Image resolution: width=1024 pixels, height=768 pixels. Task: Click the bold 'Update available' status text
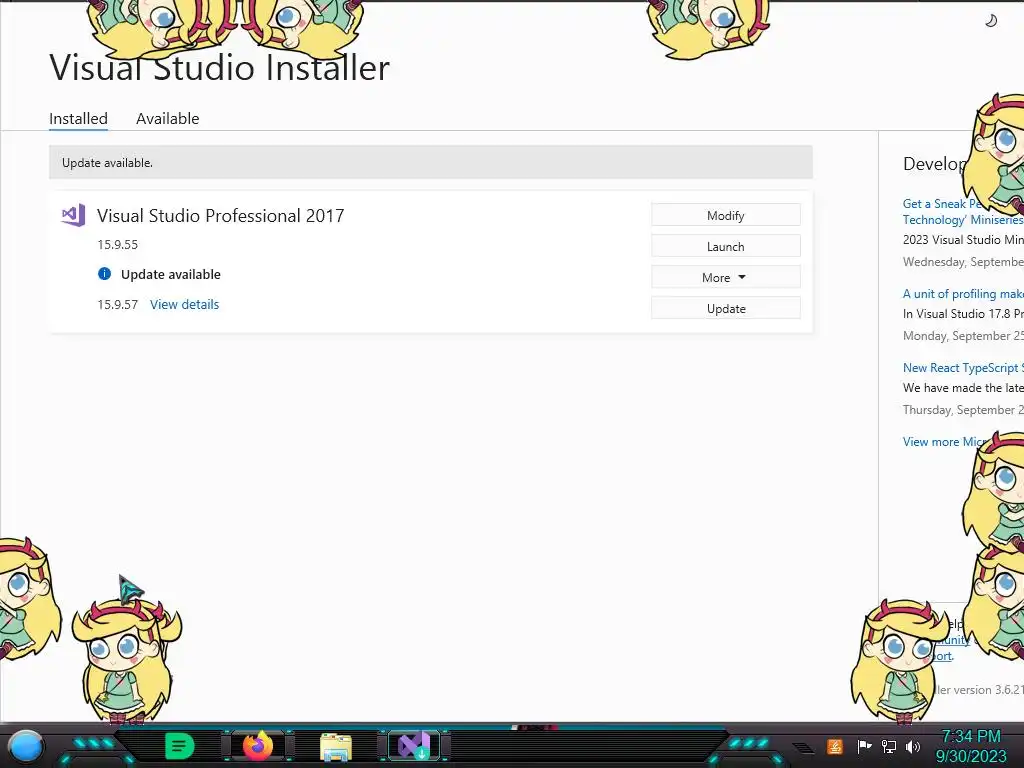pyautogui.click(x=170, y=274)
